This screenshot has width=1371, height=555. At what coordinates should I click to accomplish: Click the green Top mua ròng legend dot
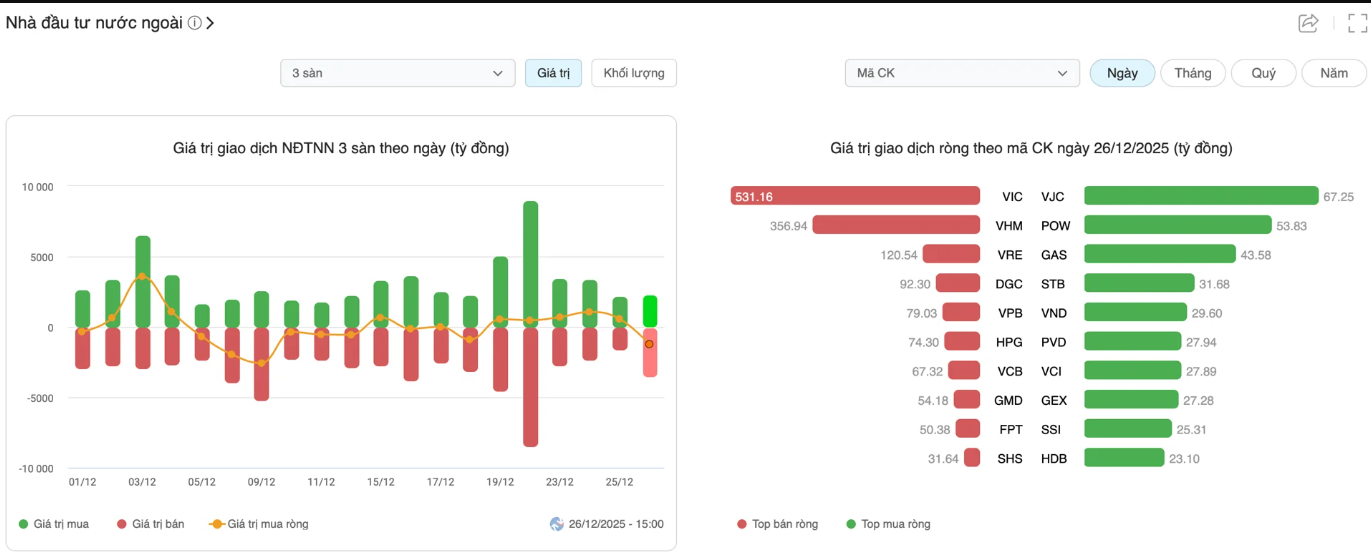click(x=851, y=524)
